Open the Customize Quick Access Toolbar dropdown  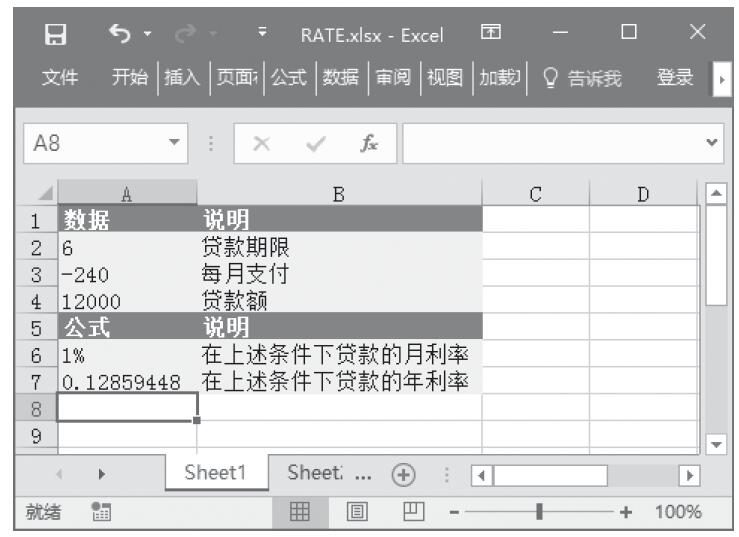pyautogui.click(x=261, y=37)
